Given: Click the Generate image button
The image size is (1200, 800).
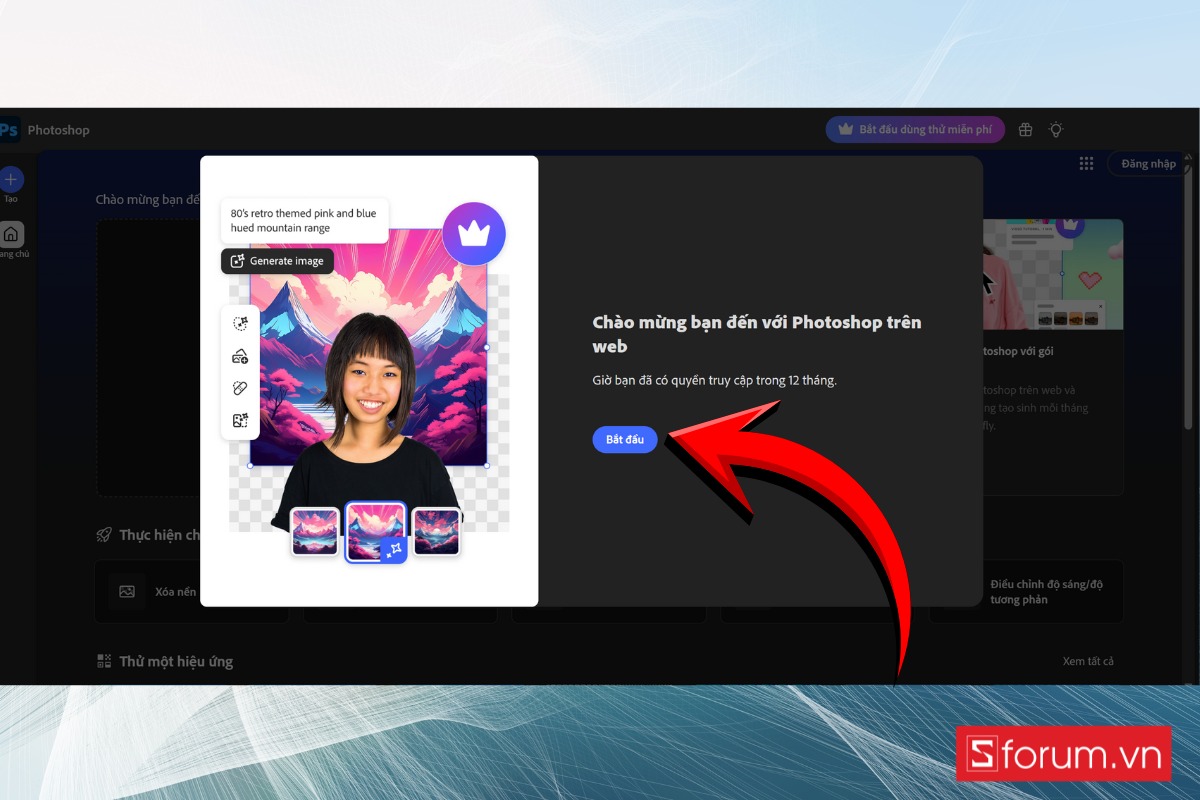Looking at the screenshot, I should coord(277,261).
